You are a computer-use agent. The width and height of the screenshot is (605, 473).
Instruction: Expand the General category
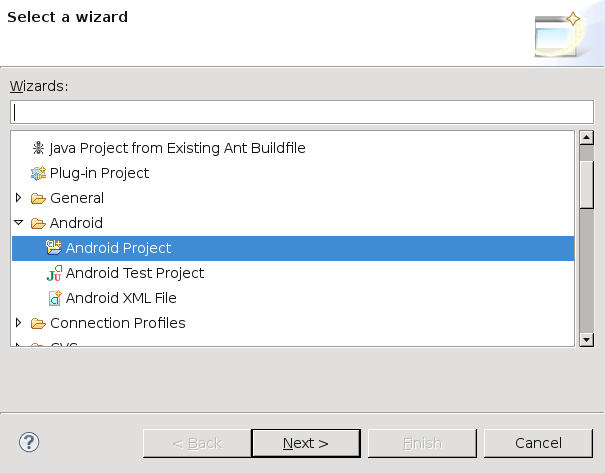(18, 198)
